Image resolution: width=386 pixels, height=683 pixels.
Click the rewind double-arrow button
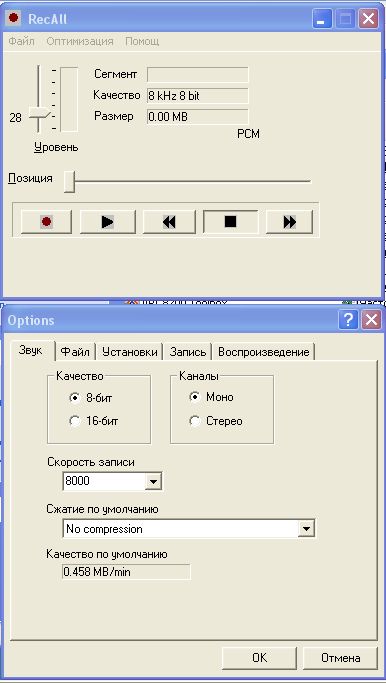[x=169, y=222]
